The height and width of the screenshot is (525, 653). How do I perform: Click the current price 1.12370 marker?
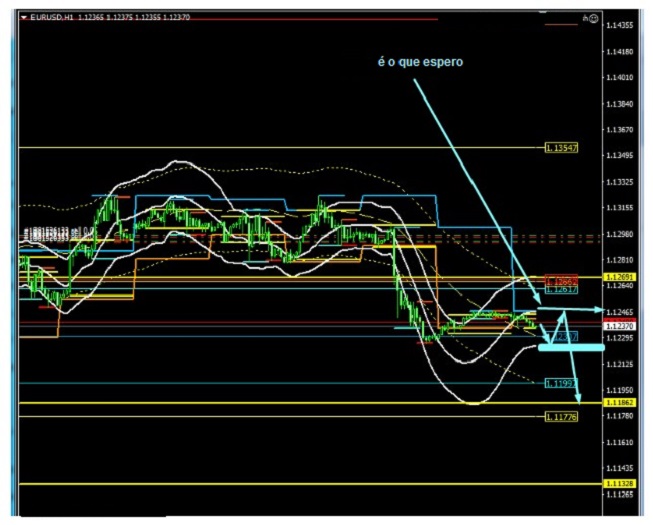619,325
